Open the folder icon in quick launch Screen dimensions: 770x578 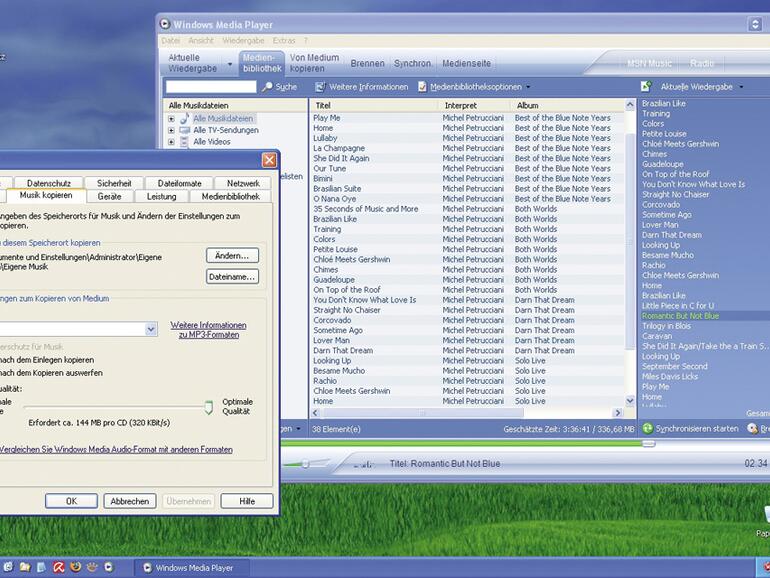(x=25, y=567)
